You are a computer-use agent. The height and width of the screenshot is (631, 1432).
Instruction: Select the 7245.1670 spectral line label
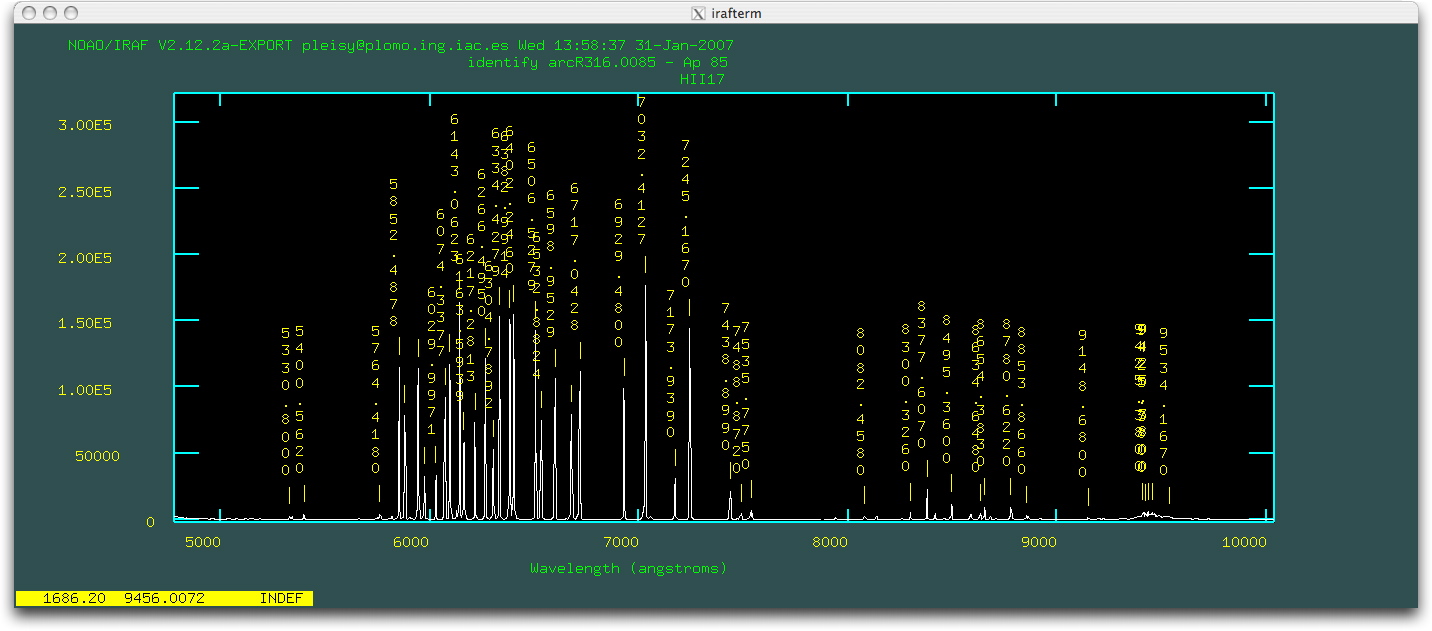(x=685, y=214)
